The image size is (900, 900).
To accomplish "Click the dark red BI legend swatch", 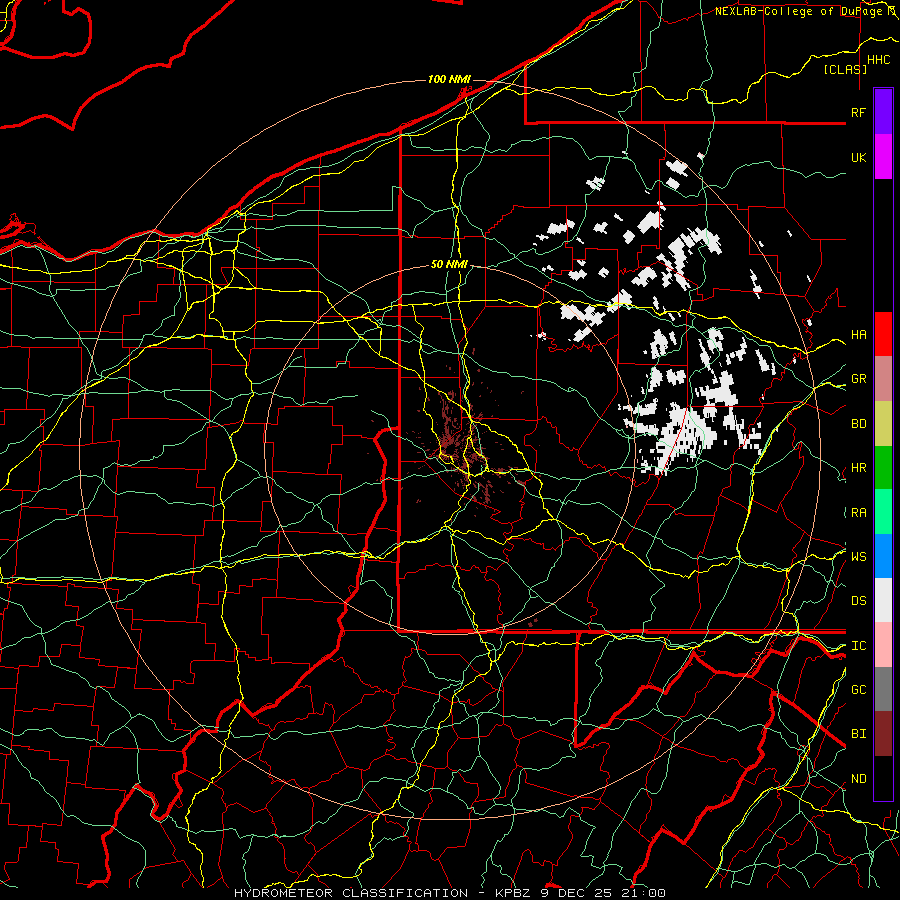I will point(883,734).
